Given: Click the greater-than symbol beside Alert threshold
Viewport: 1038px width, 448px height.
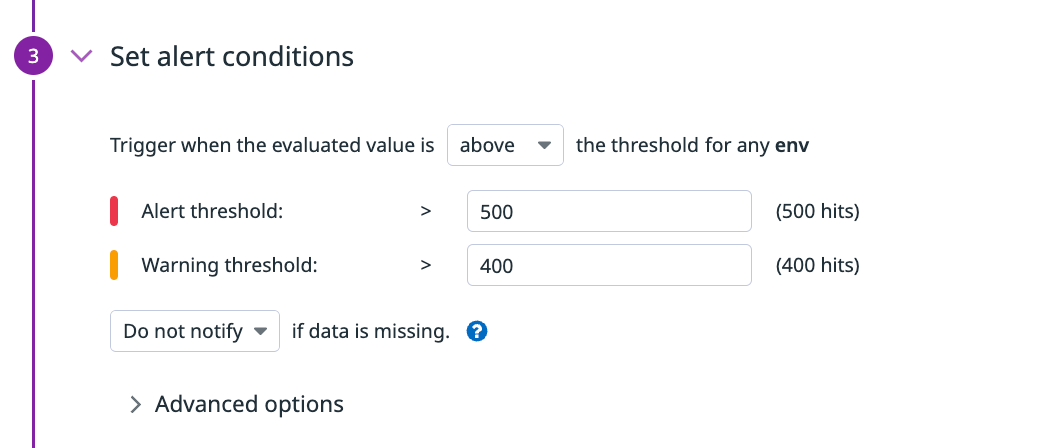Looking at the screenshot, I should (426, 211).
